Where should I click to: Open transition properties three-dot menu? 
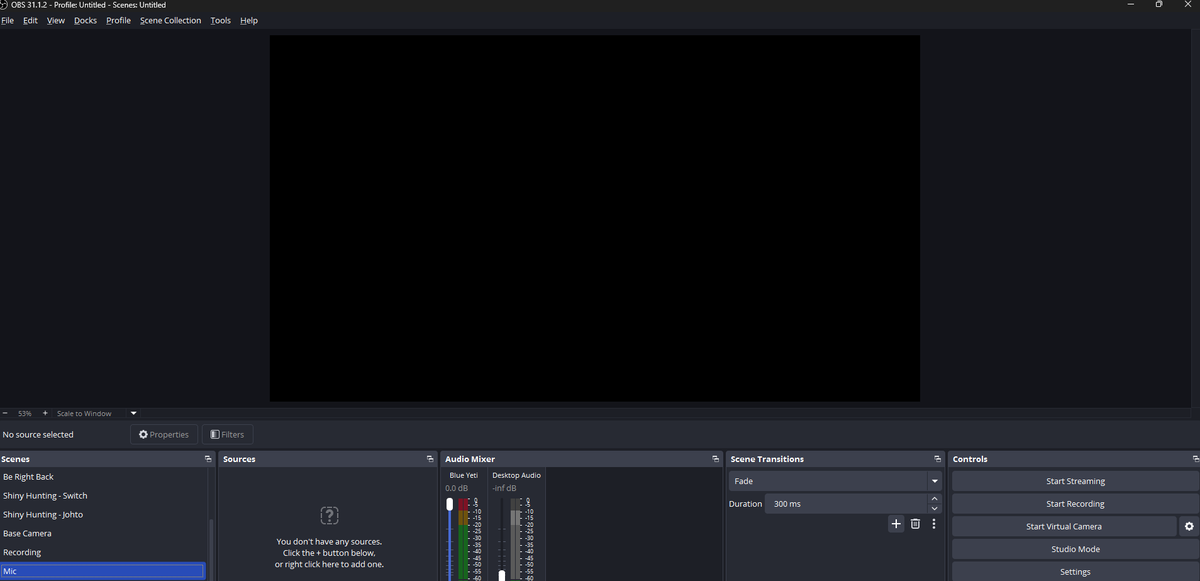934,524
